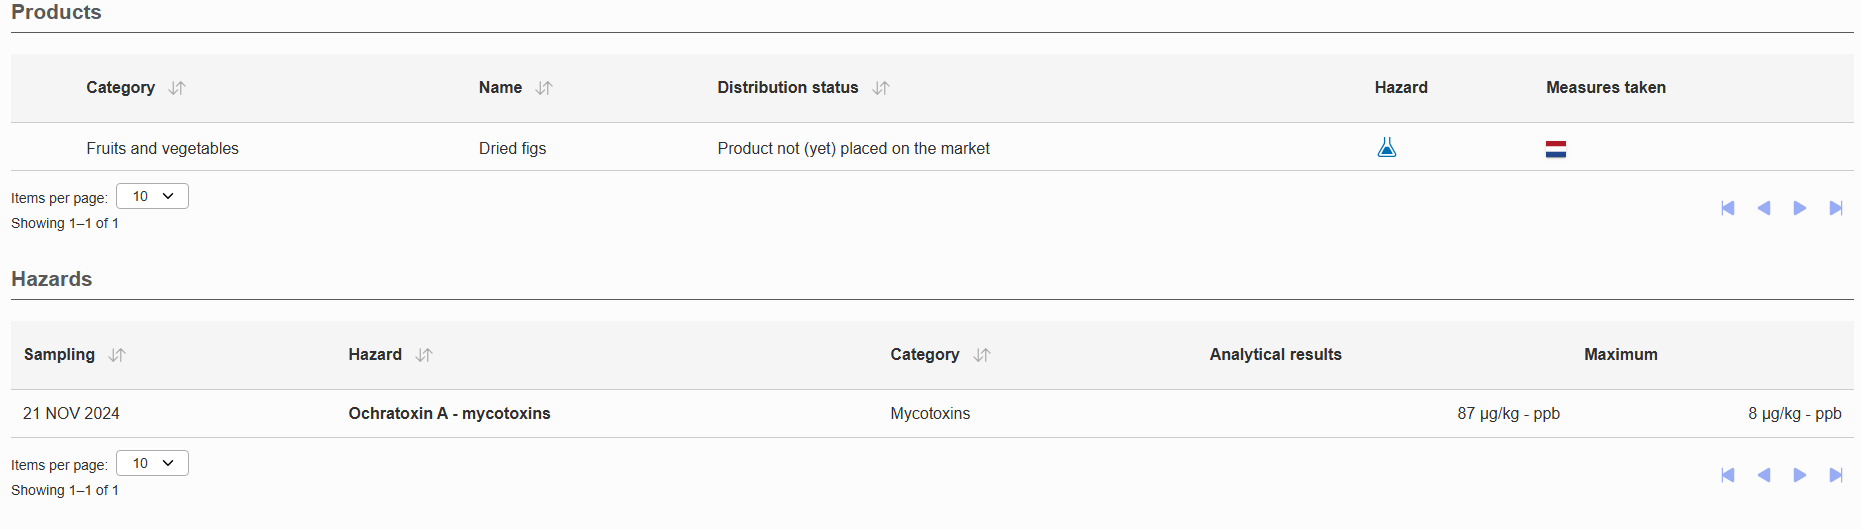Open Hazards items per page dropdown
Image resolution: width=1862 pixels, height=529 pixels.
152,463
